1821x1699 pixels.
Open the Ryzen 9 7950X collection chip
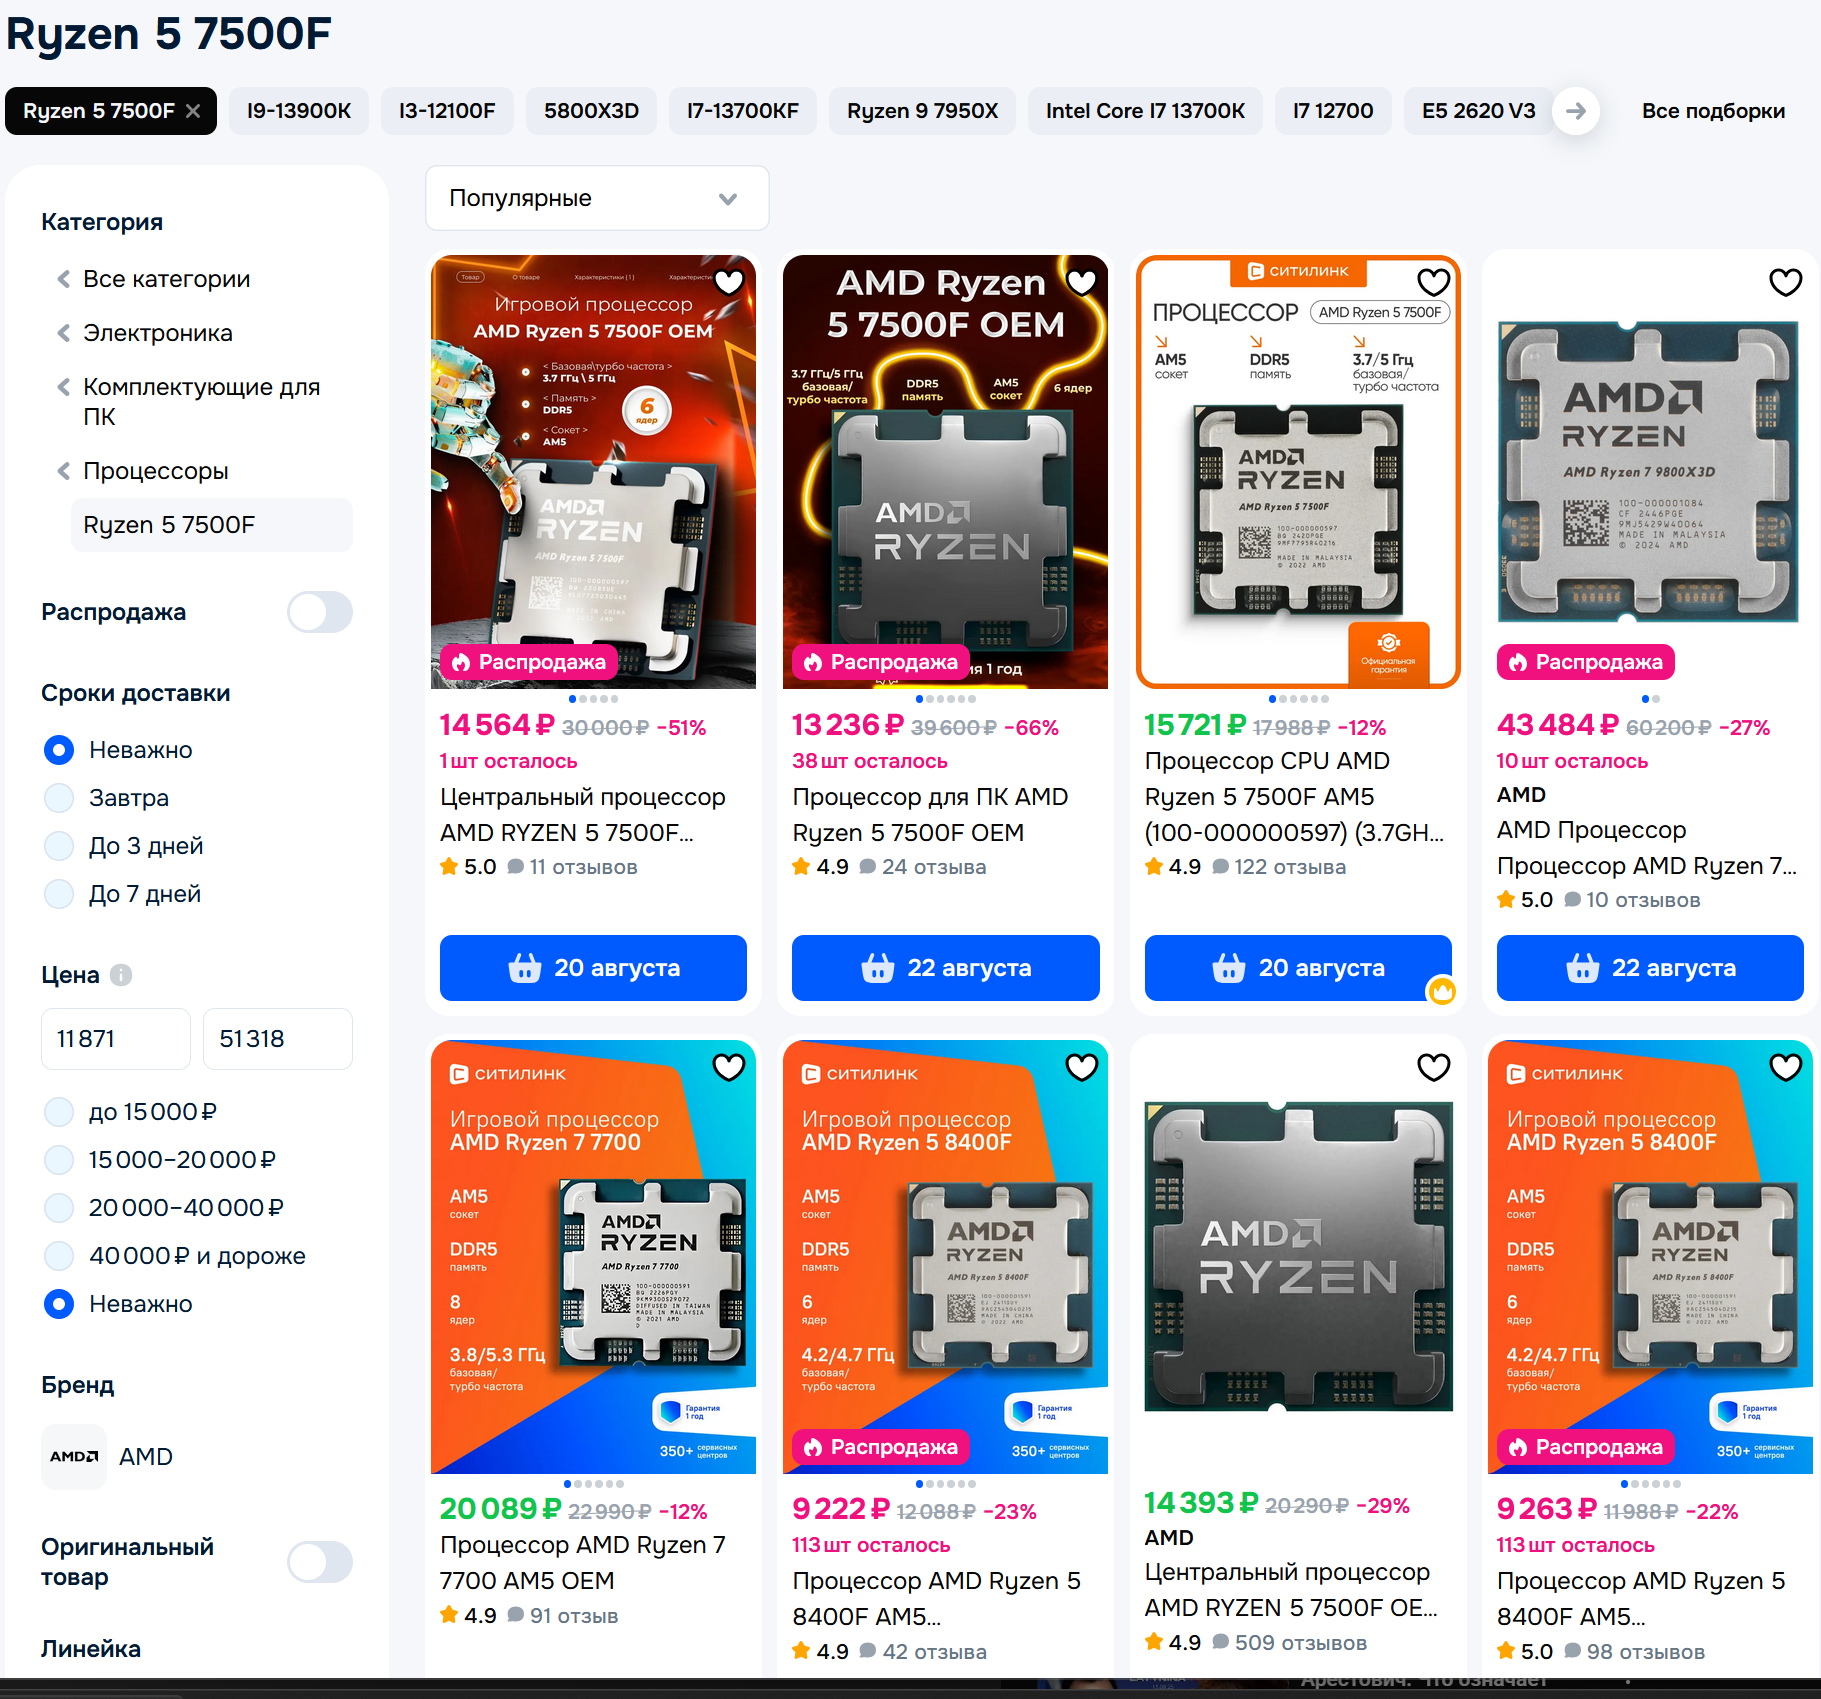pos(922,111)
